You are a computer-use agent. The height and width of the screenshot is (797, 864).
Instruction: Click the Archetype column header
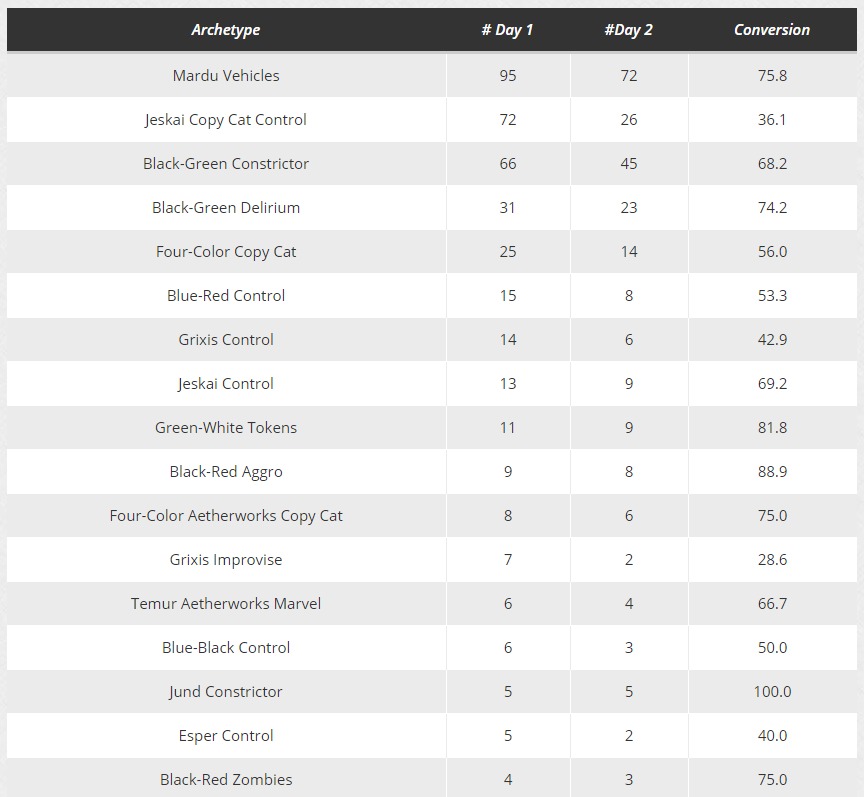click(226, 30)
